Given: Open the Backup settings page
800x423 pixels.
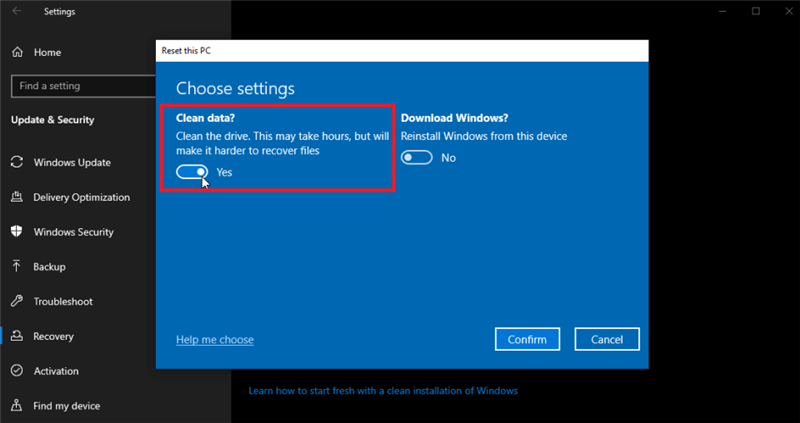Looking at the screenshot, I should 49,267.
